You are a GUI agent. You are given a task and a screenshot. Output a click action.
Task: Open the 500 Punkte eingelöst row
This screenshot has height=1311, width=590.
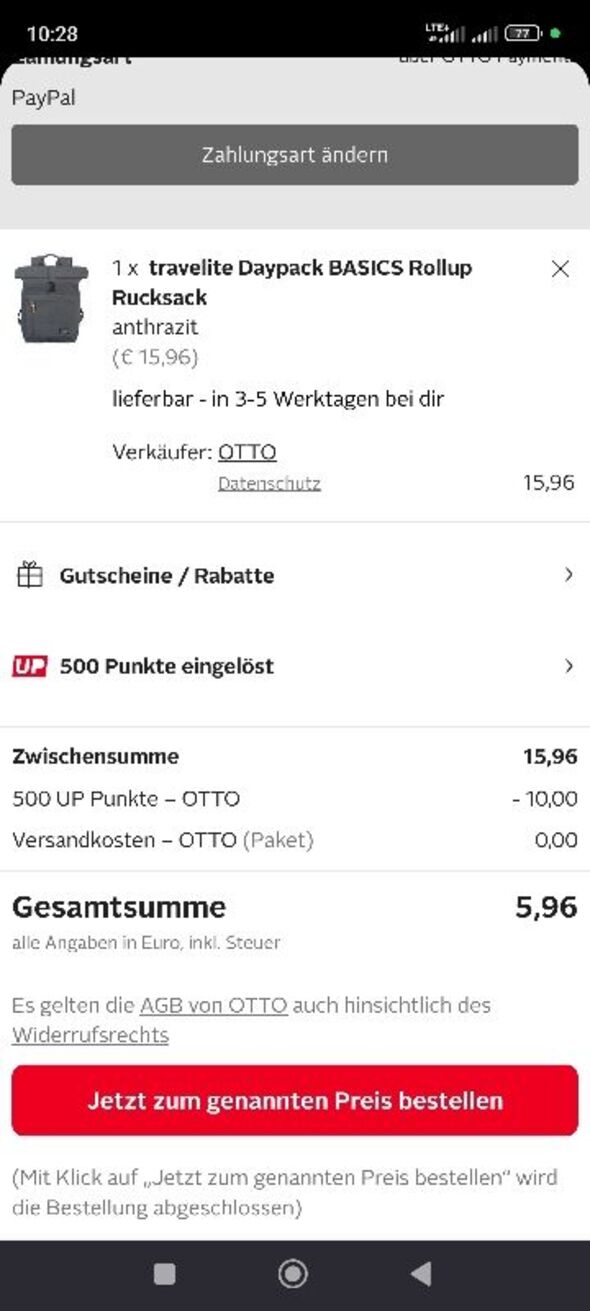click(295, 666)
